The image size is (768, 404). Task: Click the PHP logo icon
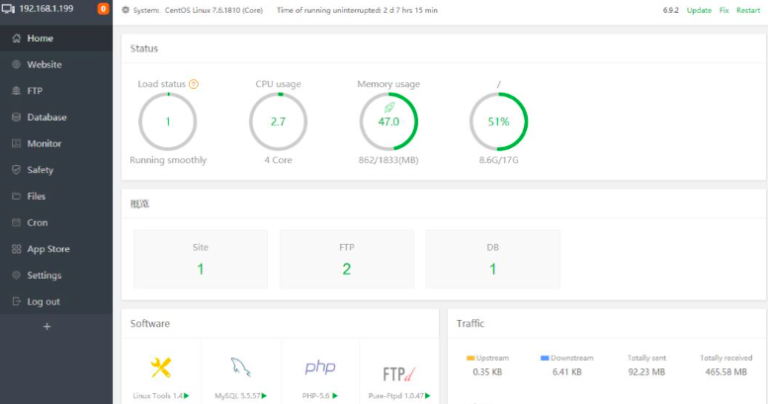320,367
